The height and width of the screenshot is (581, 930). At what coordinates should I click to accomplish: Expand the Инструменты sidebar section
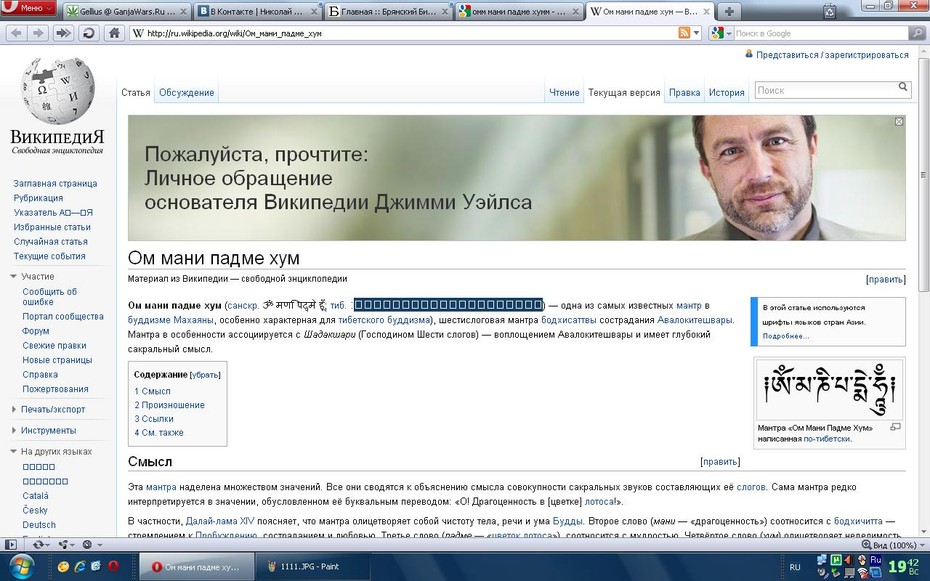point(14,430)
